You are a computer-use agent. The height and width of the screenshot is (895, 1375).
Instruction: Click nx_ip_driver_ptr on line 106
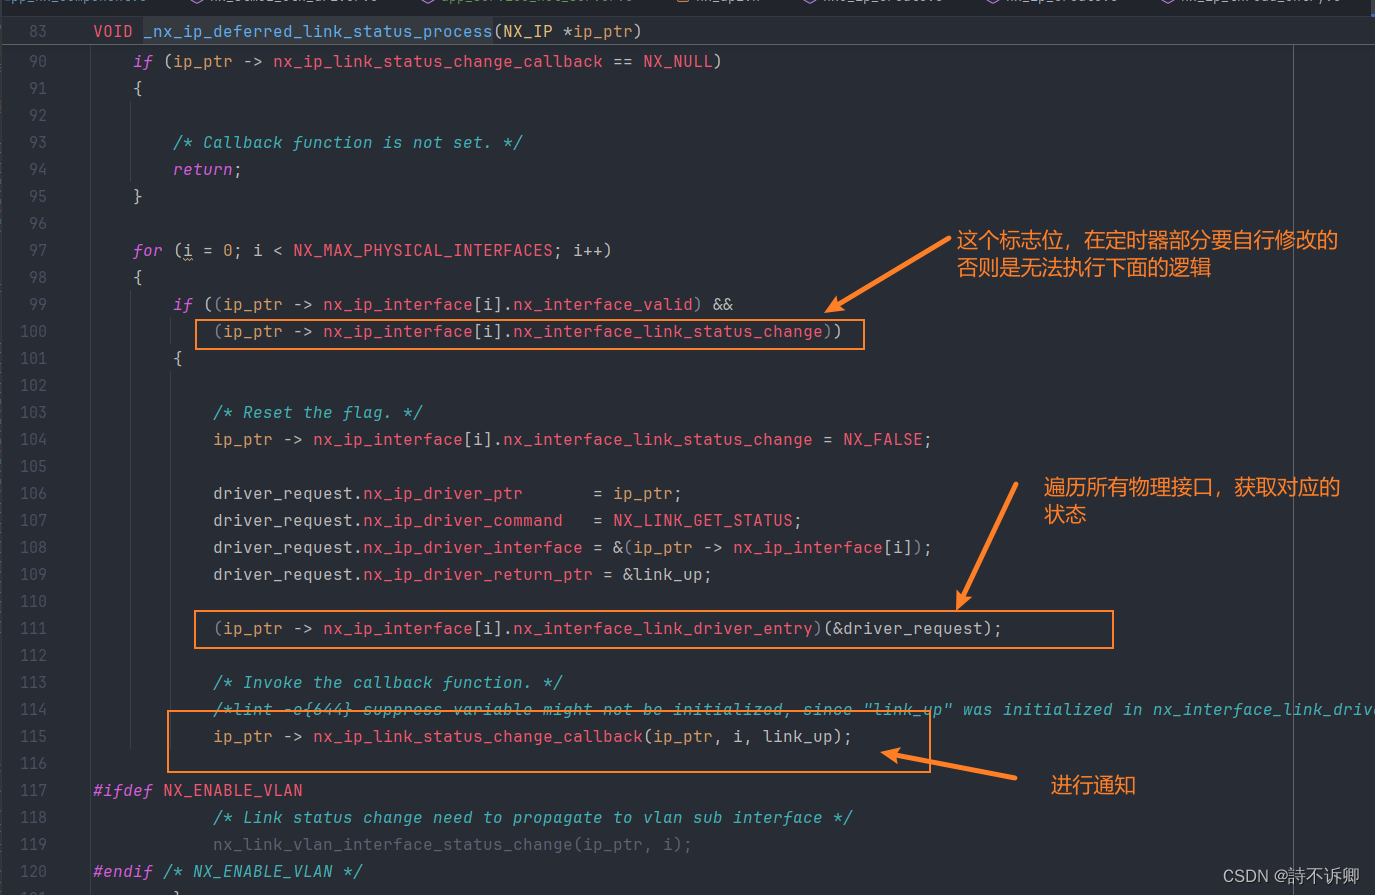pyautogui.click(x=443, y=493)
